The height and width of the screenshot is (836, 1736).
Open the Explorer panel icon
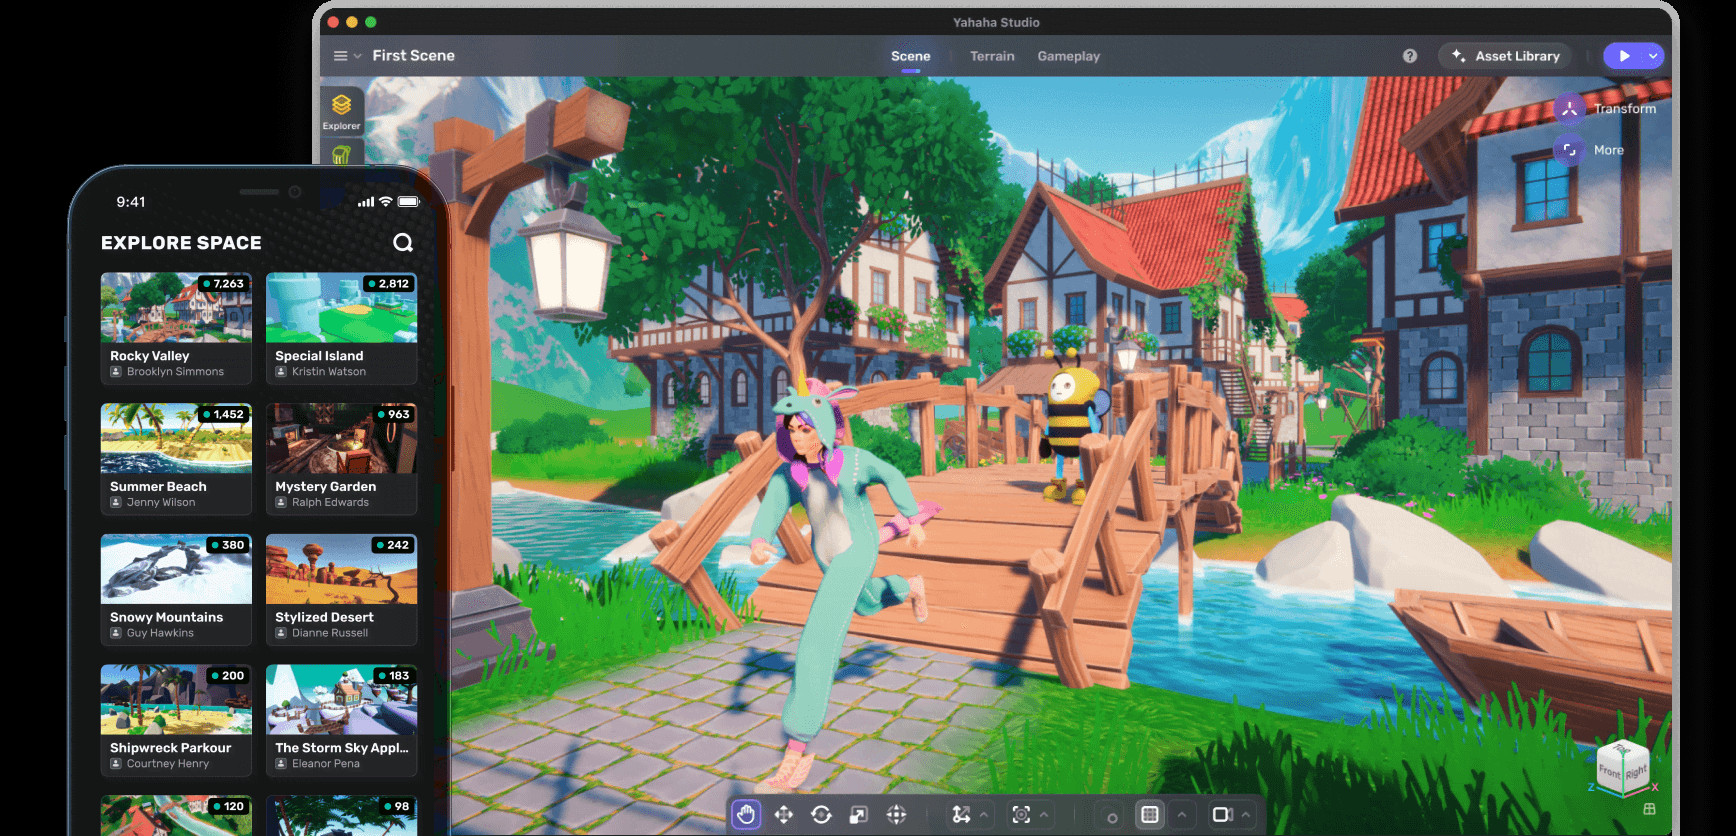coord(341,111)
